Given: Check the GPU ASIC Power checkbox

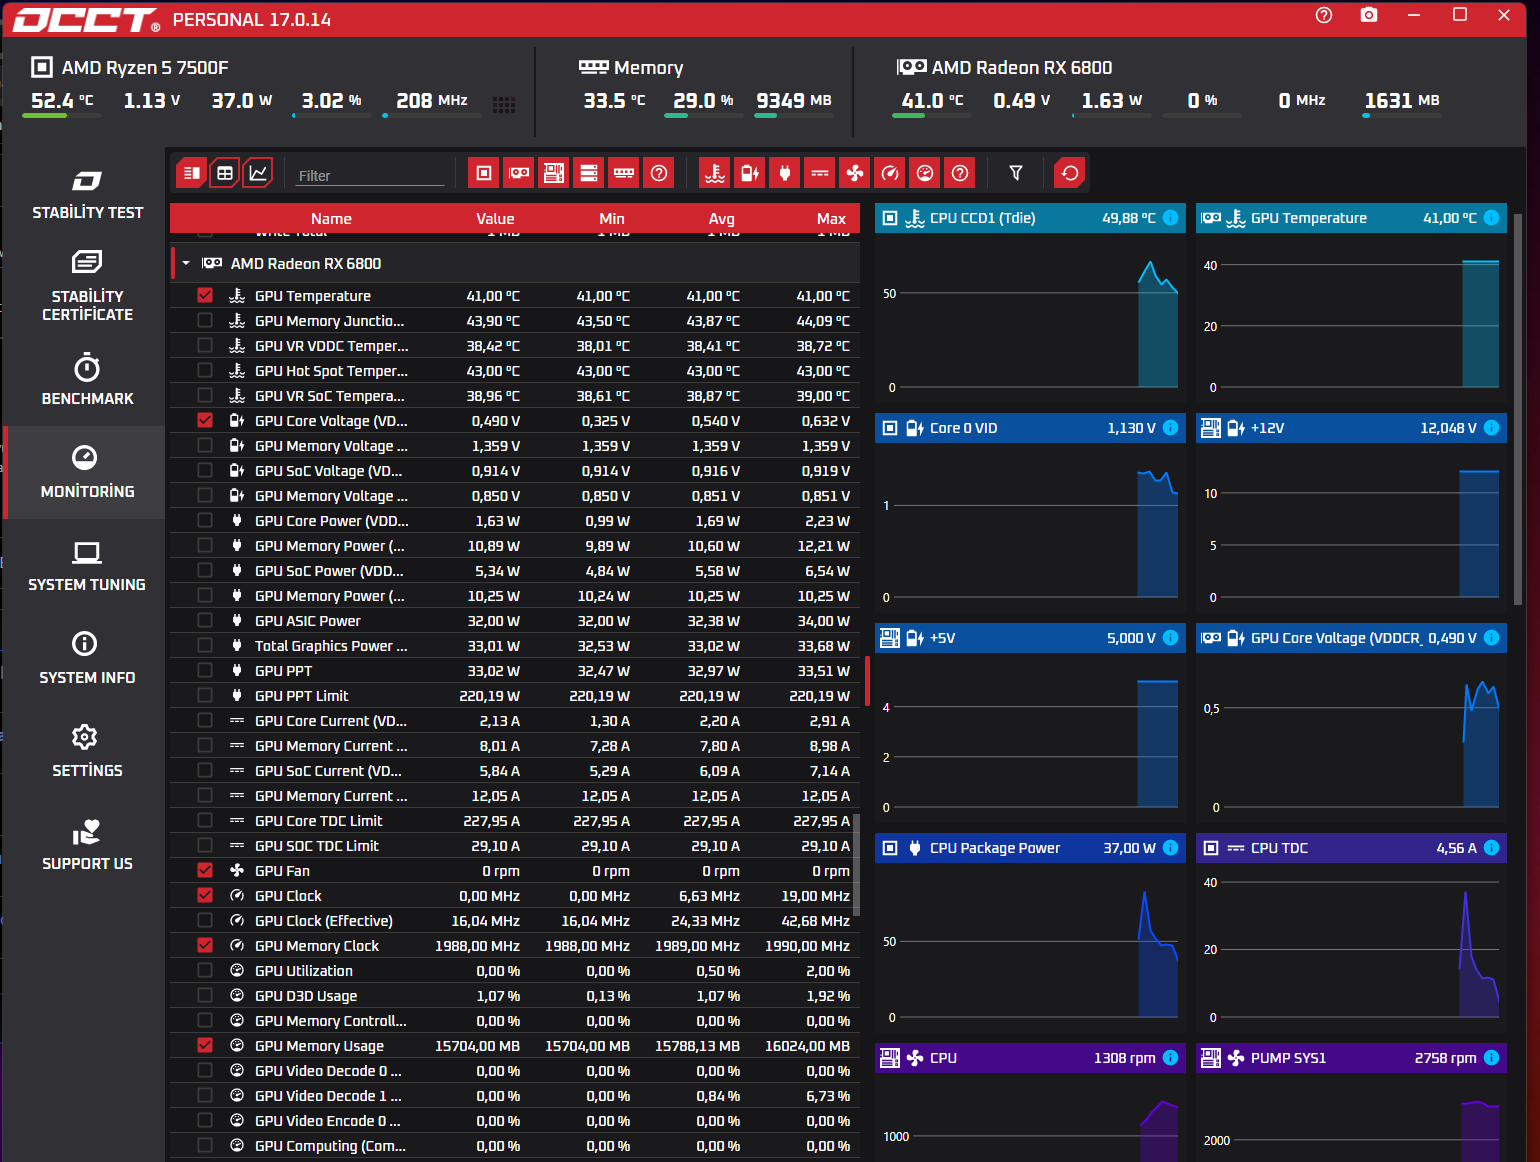Looking at the screenshot, I should [205, 620].
